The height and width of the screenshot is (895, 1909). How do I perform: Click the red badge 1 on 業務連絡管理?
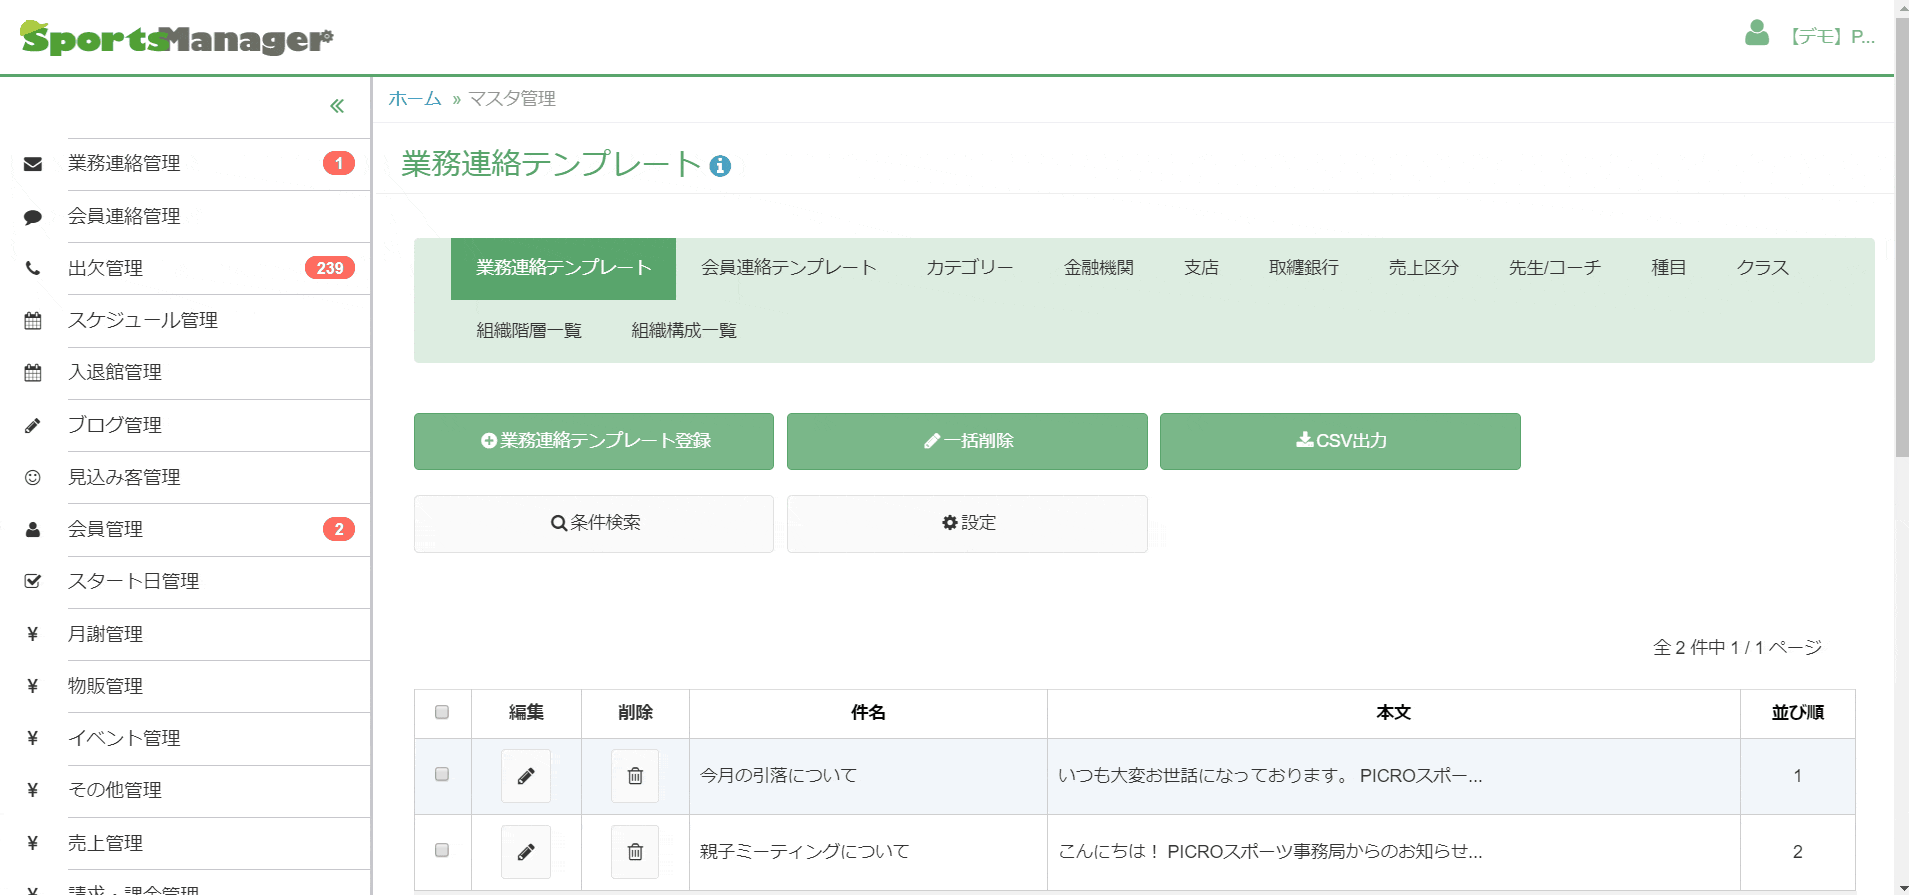[x=339, y=163]
